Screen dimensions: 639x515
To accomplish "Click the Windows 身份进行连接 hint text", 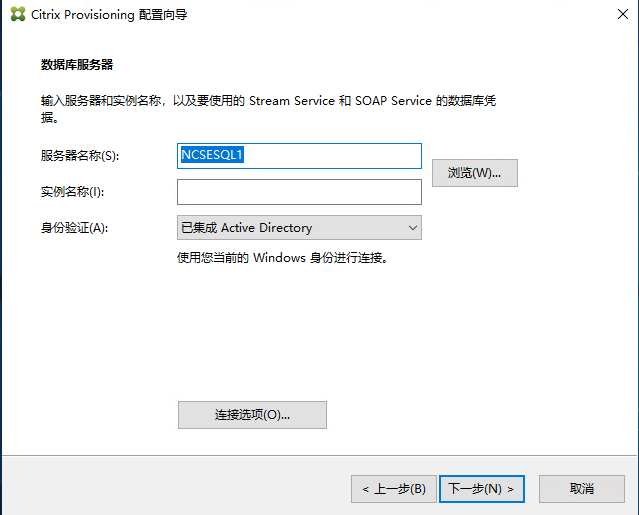I will pos(282,257).
